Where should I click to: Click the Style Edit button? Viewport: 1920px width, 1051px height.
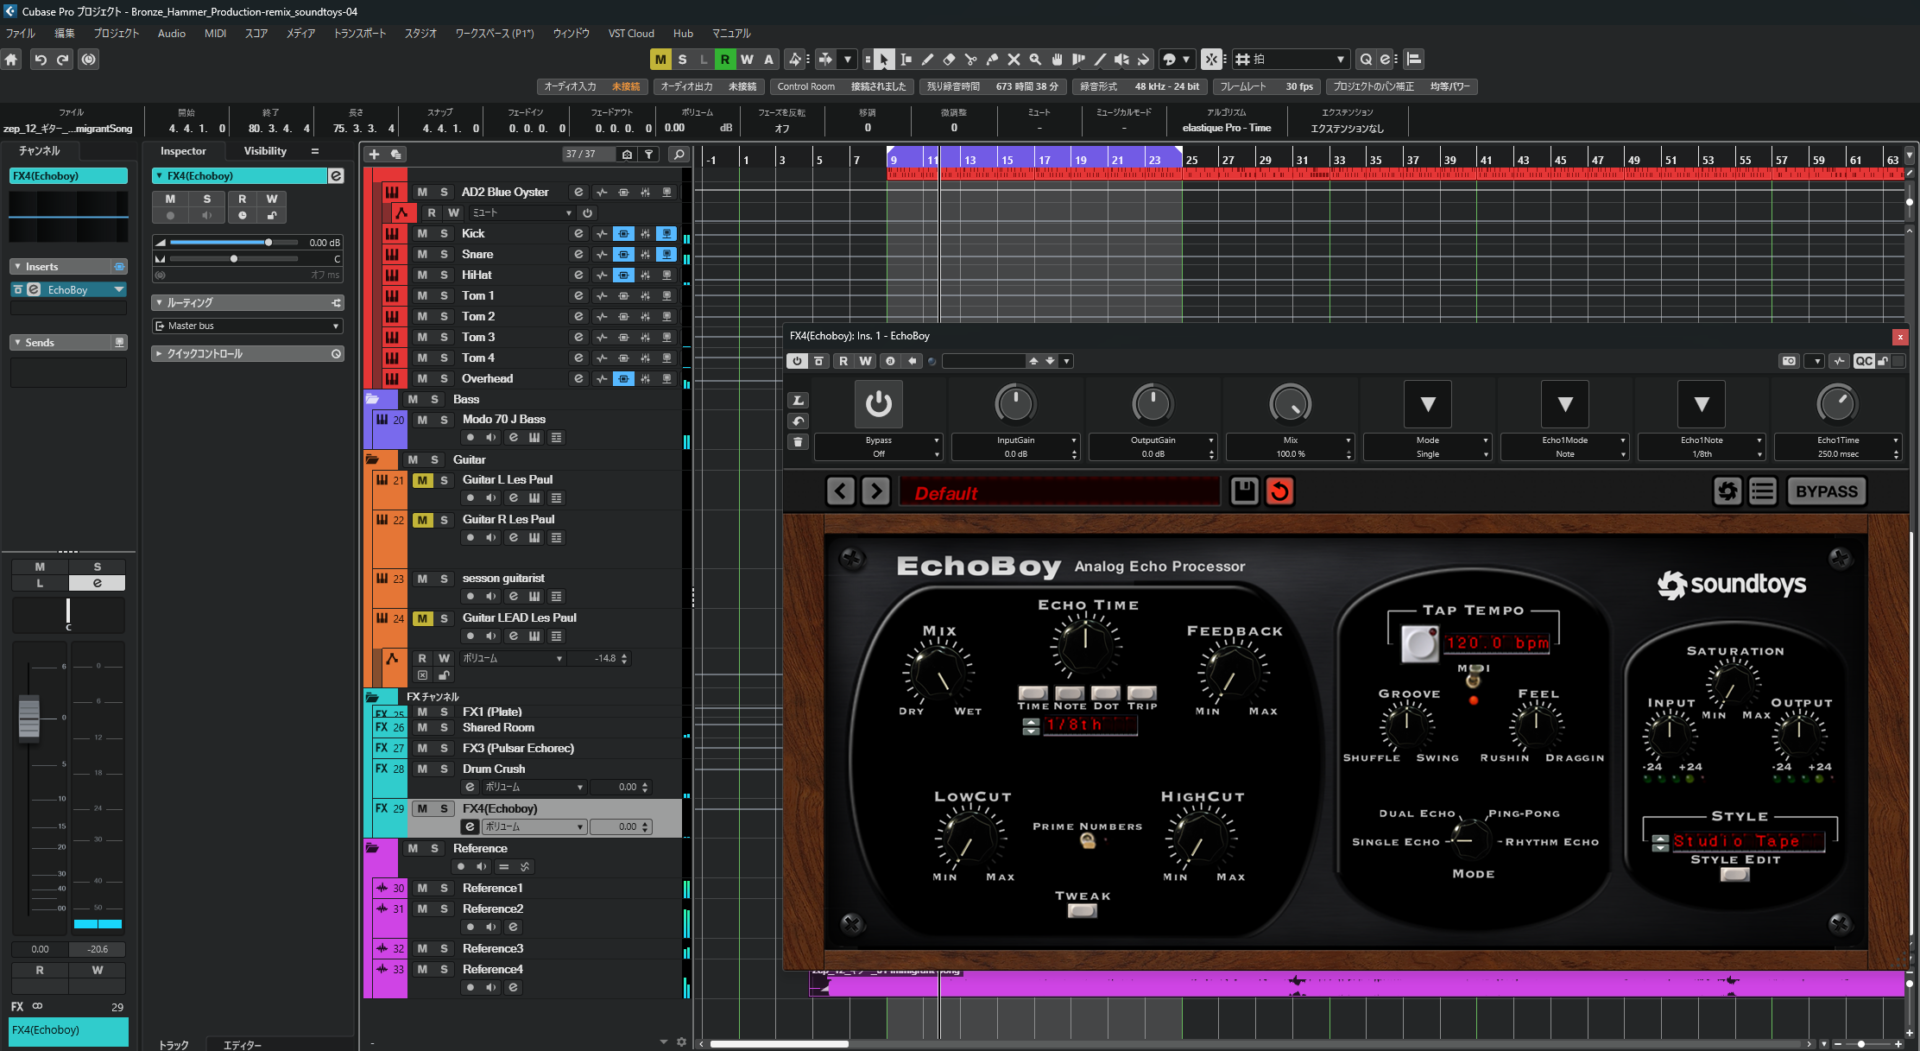1735,875
